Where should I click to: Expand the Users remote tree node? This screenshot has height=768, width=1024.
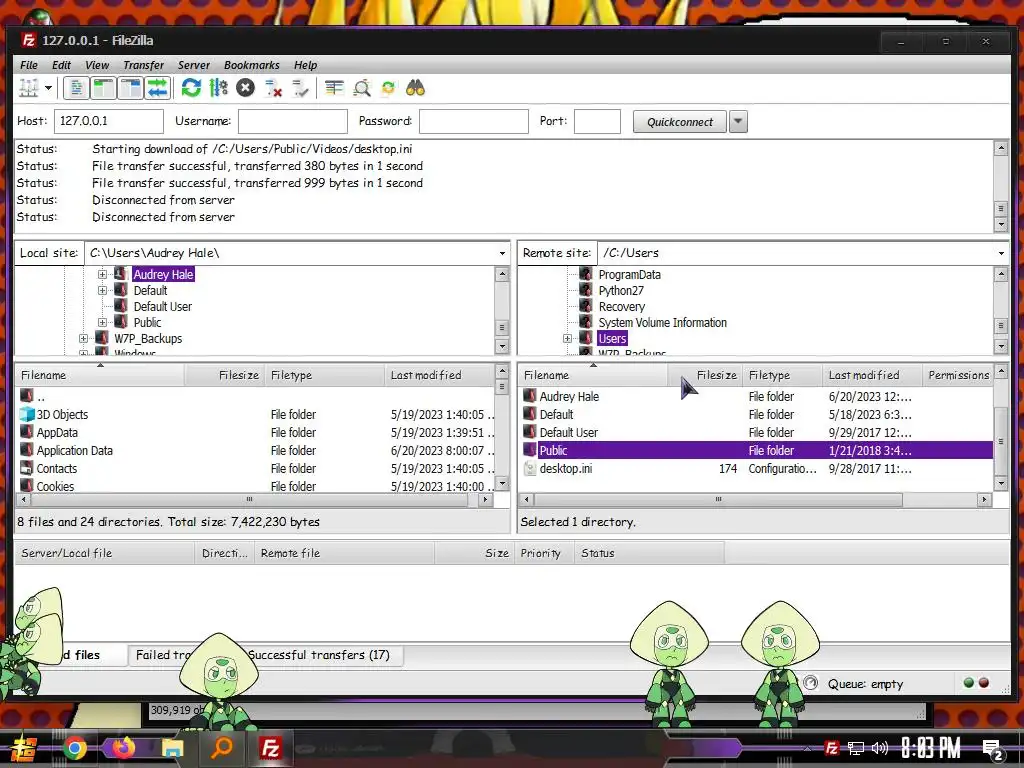coord(568,338)
